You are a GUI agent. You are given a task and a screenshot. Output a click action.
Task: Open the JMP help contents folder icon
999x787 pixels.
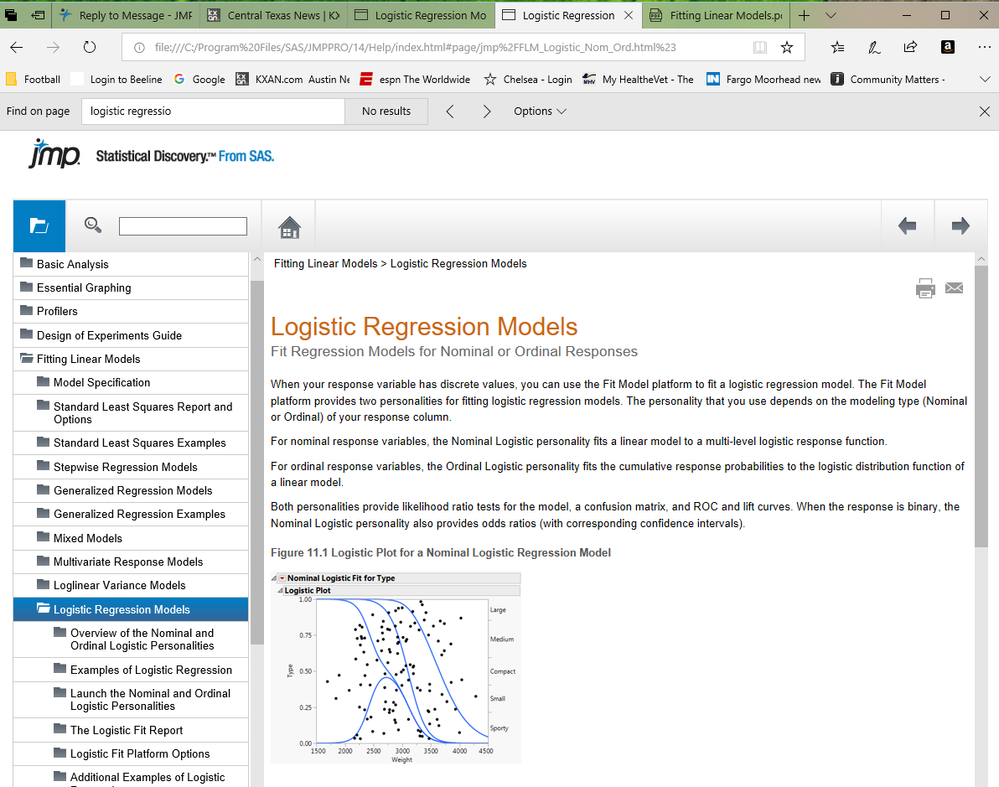(x=39, y=226)
